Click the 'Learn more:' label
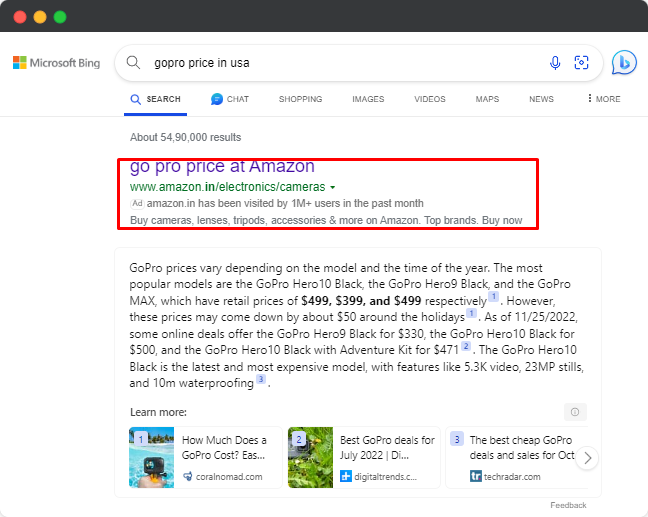Viewport: 648px width, 517px height. [x=158, y=412]
